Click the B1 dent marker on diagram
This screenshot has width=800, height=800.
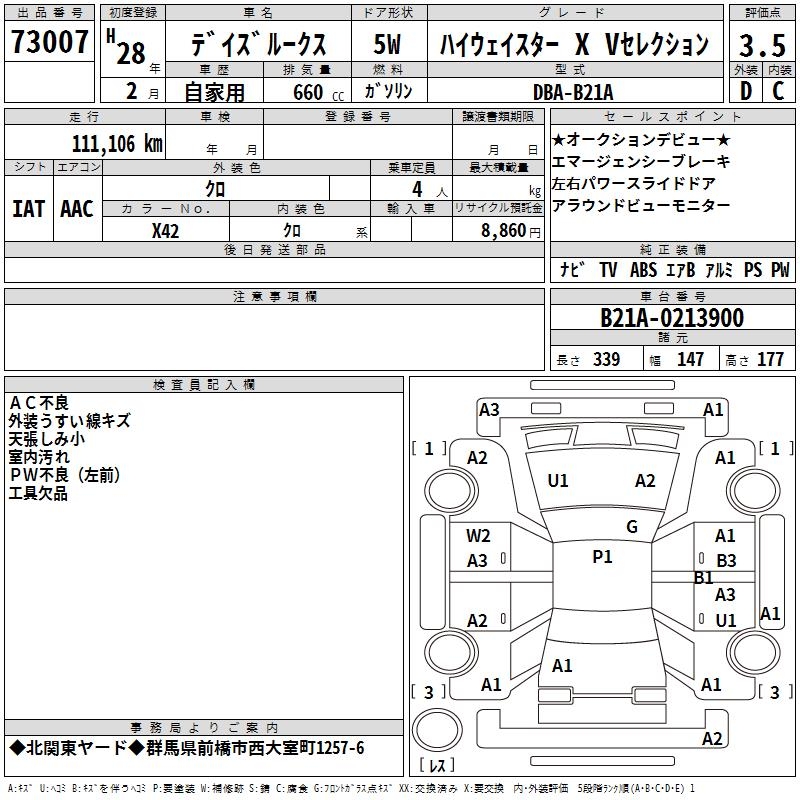tap(704, 578)
